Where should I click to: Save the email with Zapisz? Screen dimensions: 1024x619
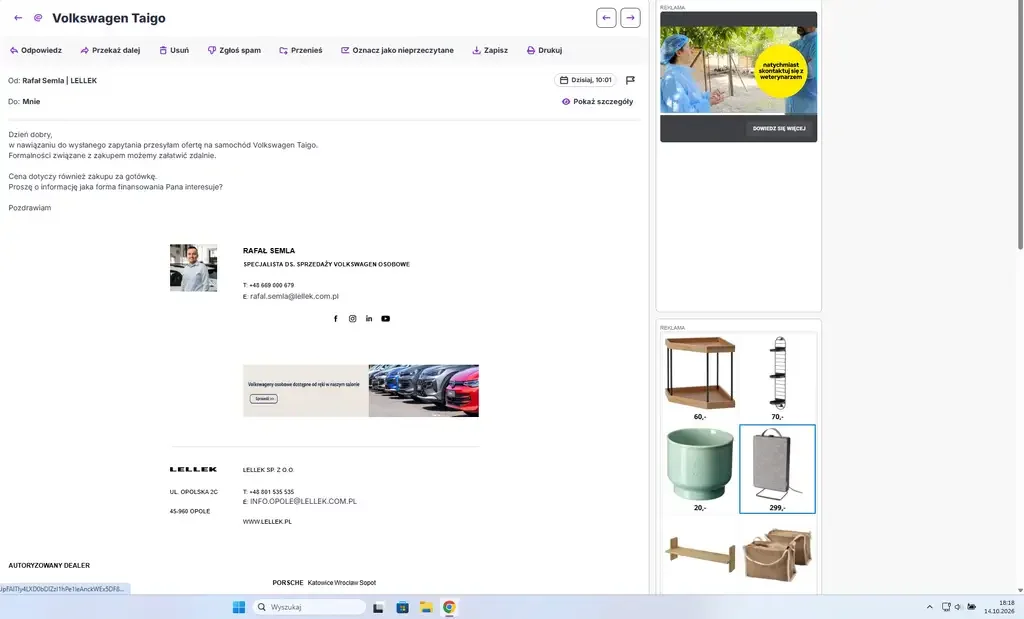click(x=490, y=50)
